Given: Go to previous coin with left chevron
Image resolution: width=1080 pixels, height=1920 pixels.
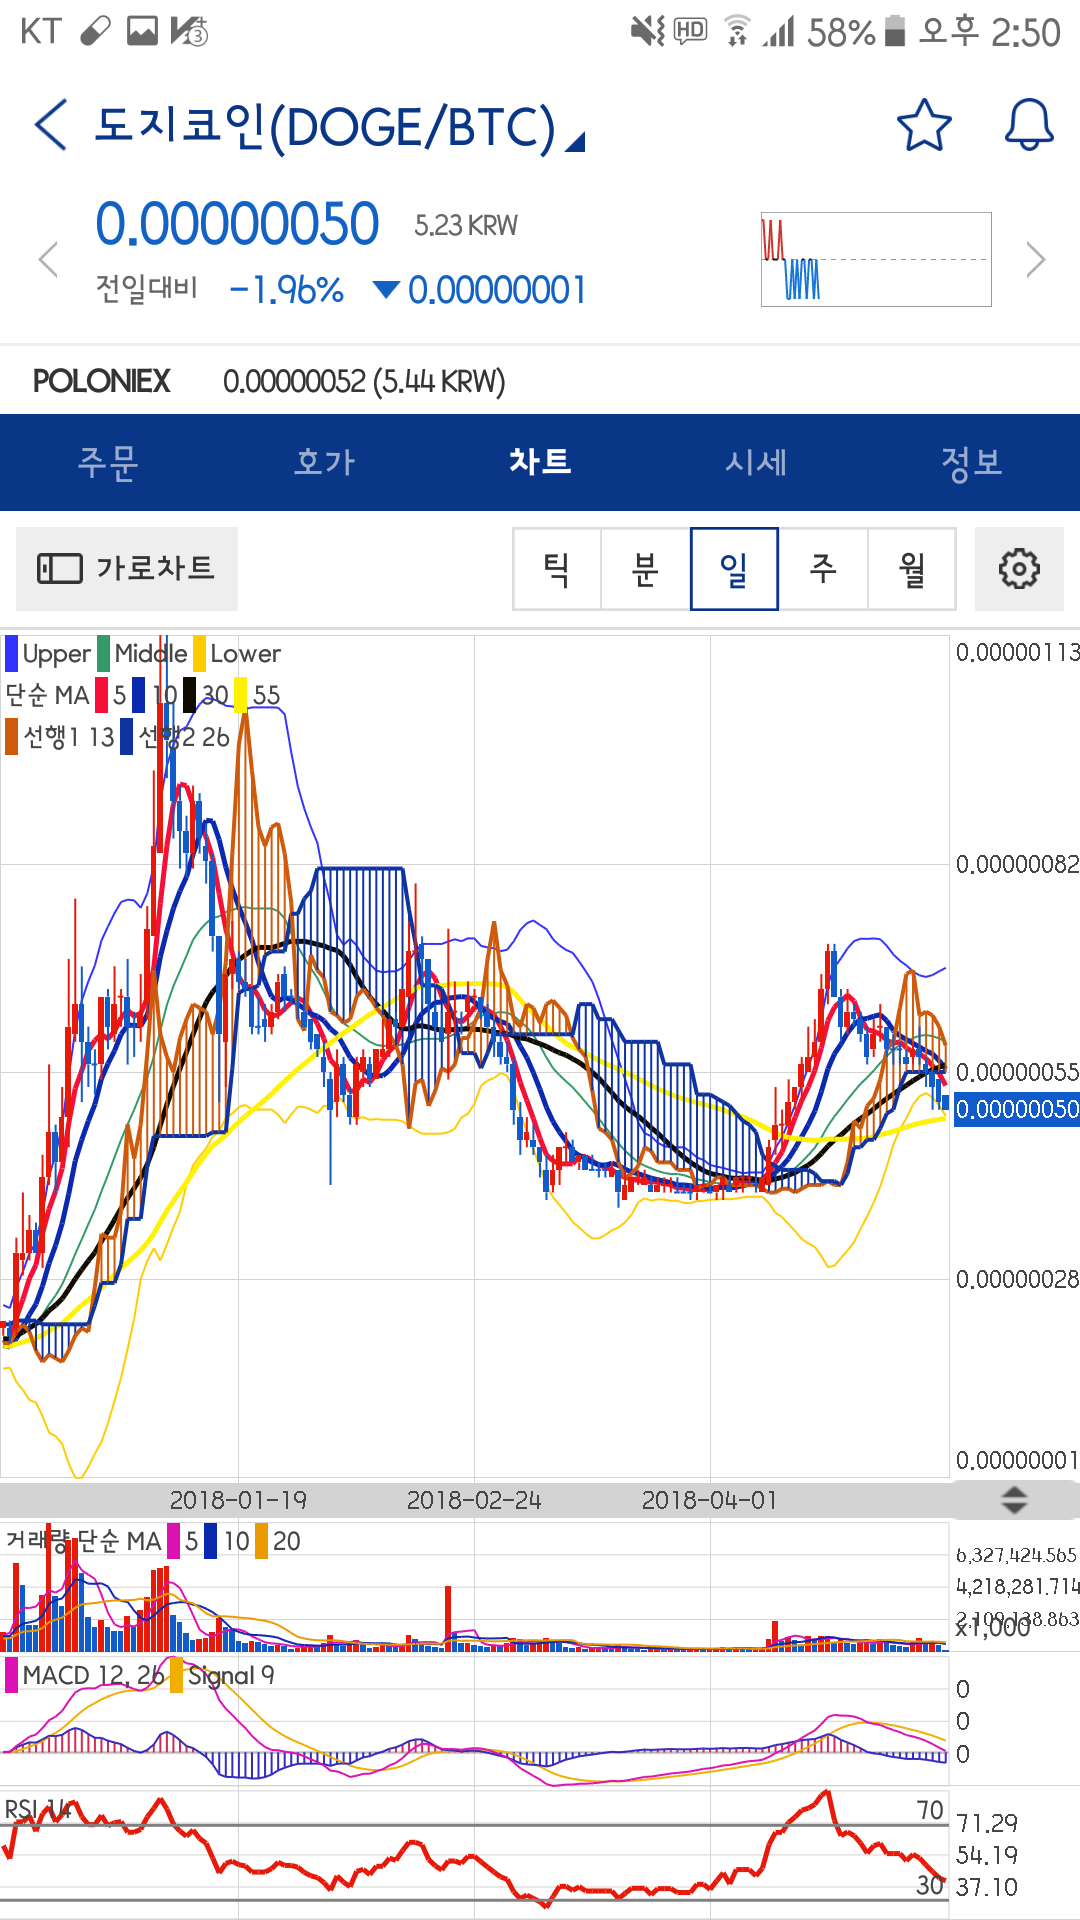Looking at the screenshot, I should (48, 259).
